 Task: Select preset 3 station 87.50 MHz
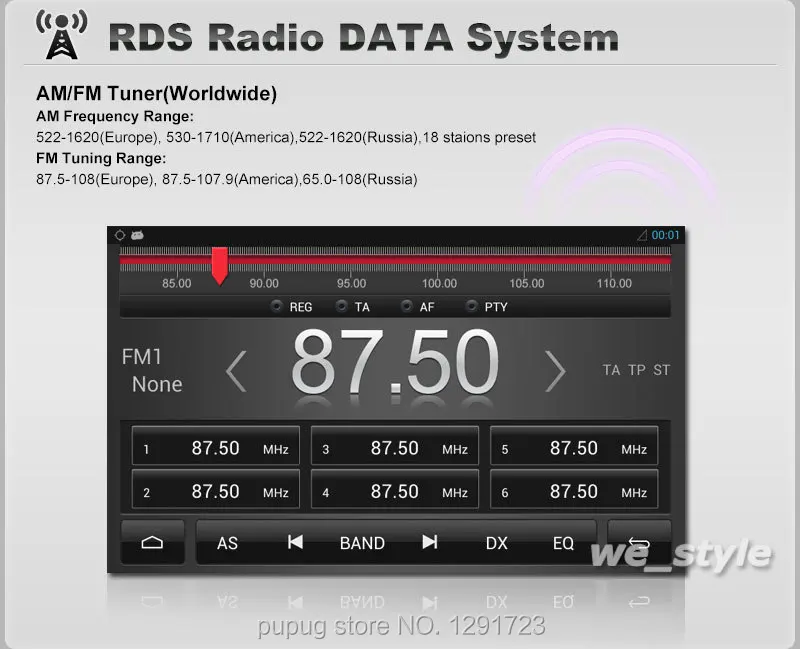click(x=395, y=446)
